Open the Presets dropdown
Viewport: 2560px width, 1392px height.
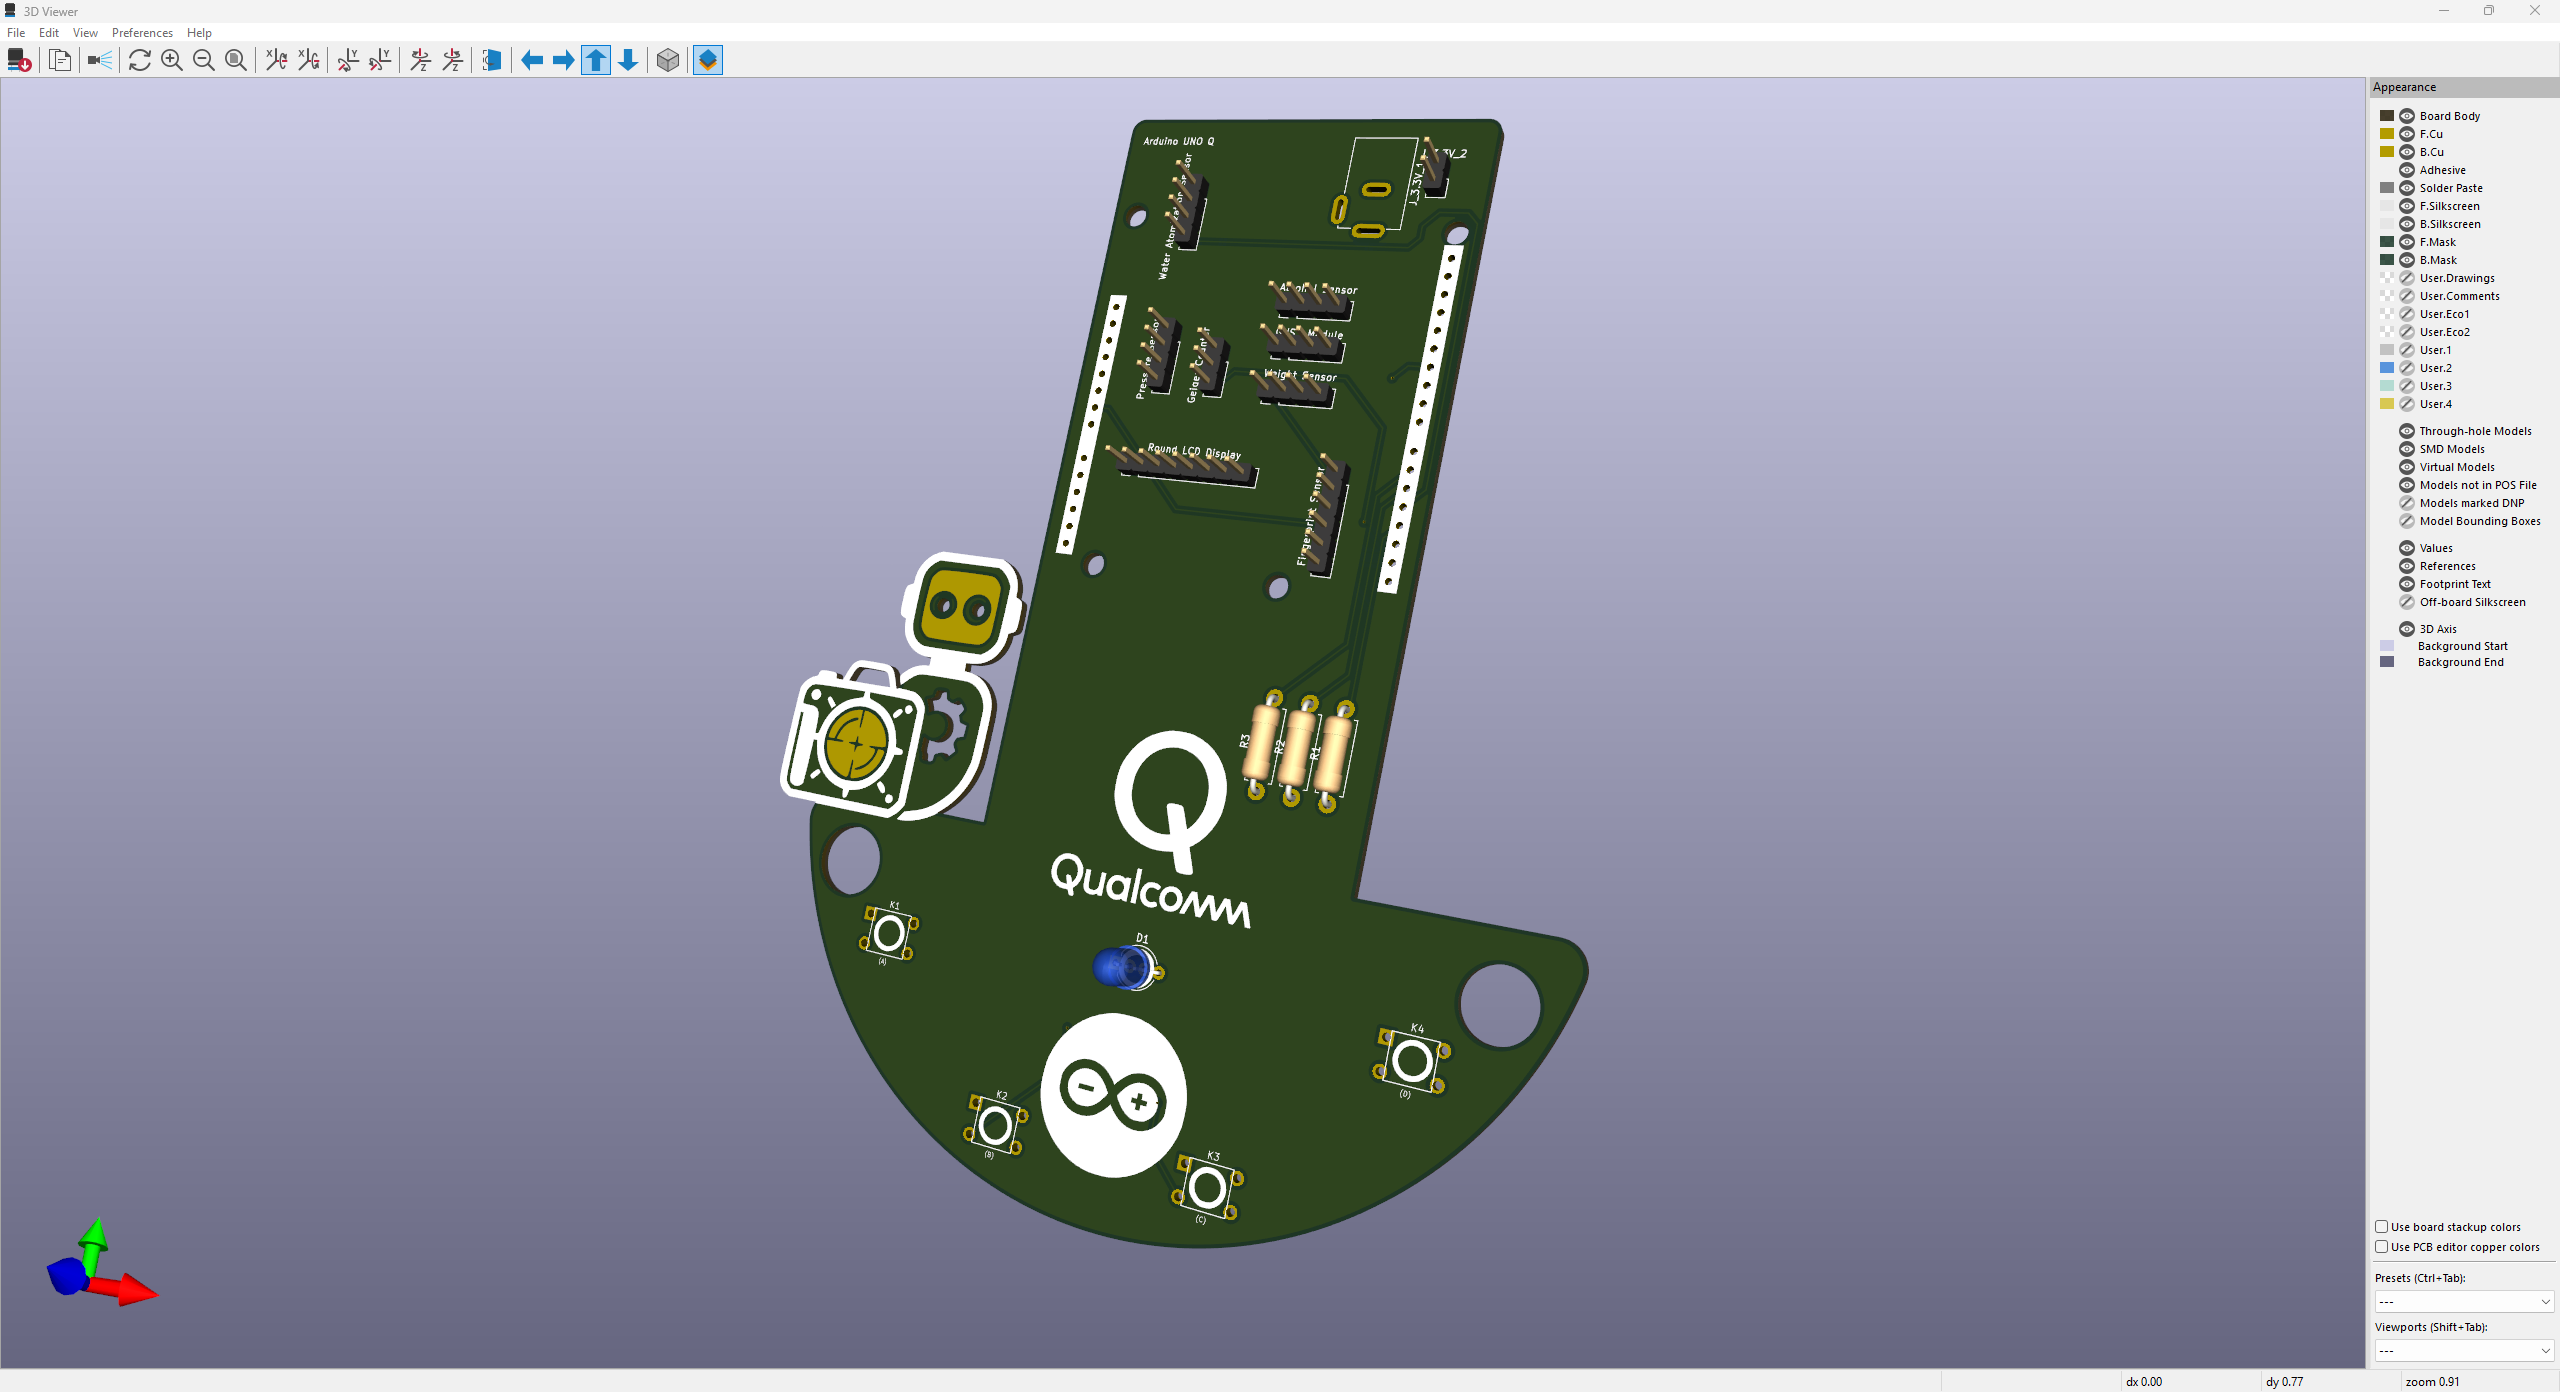[x=2464, y=1301]
